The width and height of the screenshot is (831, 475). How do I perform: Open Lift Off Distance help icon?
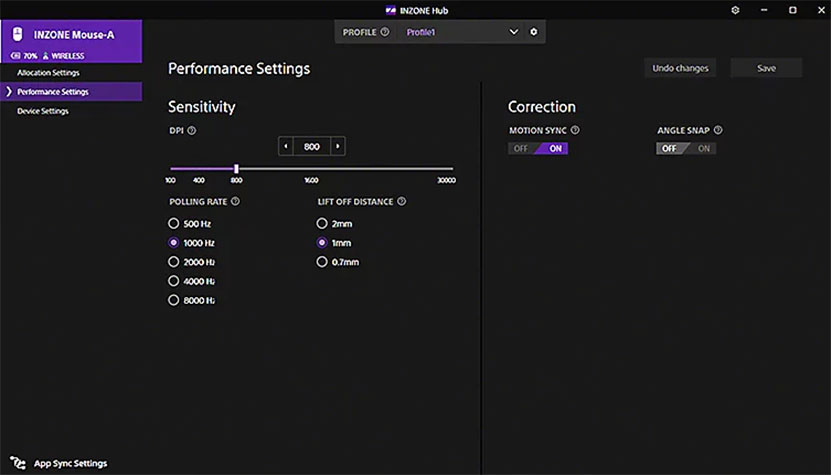(x=402, y=201)
